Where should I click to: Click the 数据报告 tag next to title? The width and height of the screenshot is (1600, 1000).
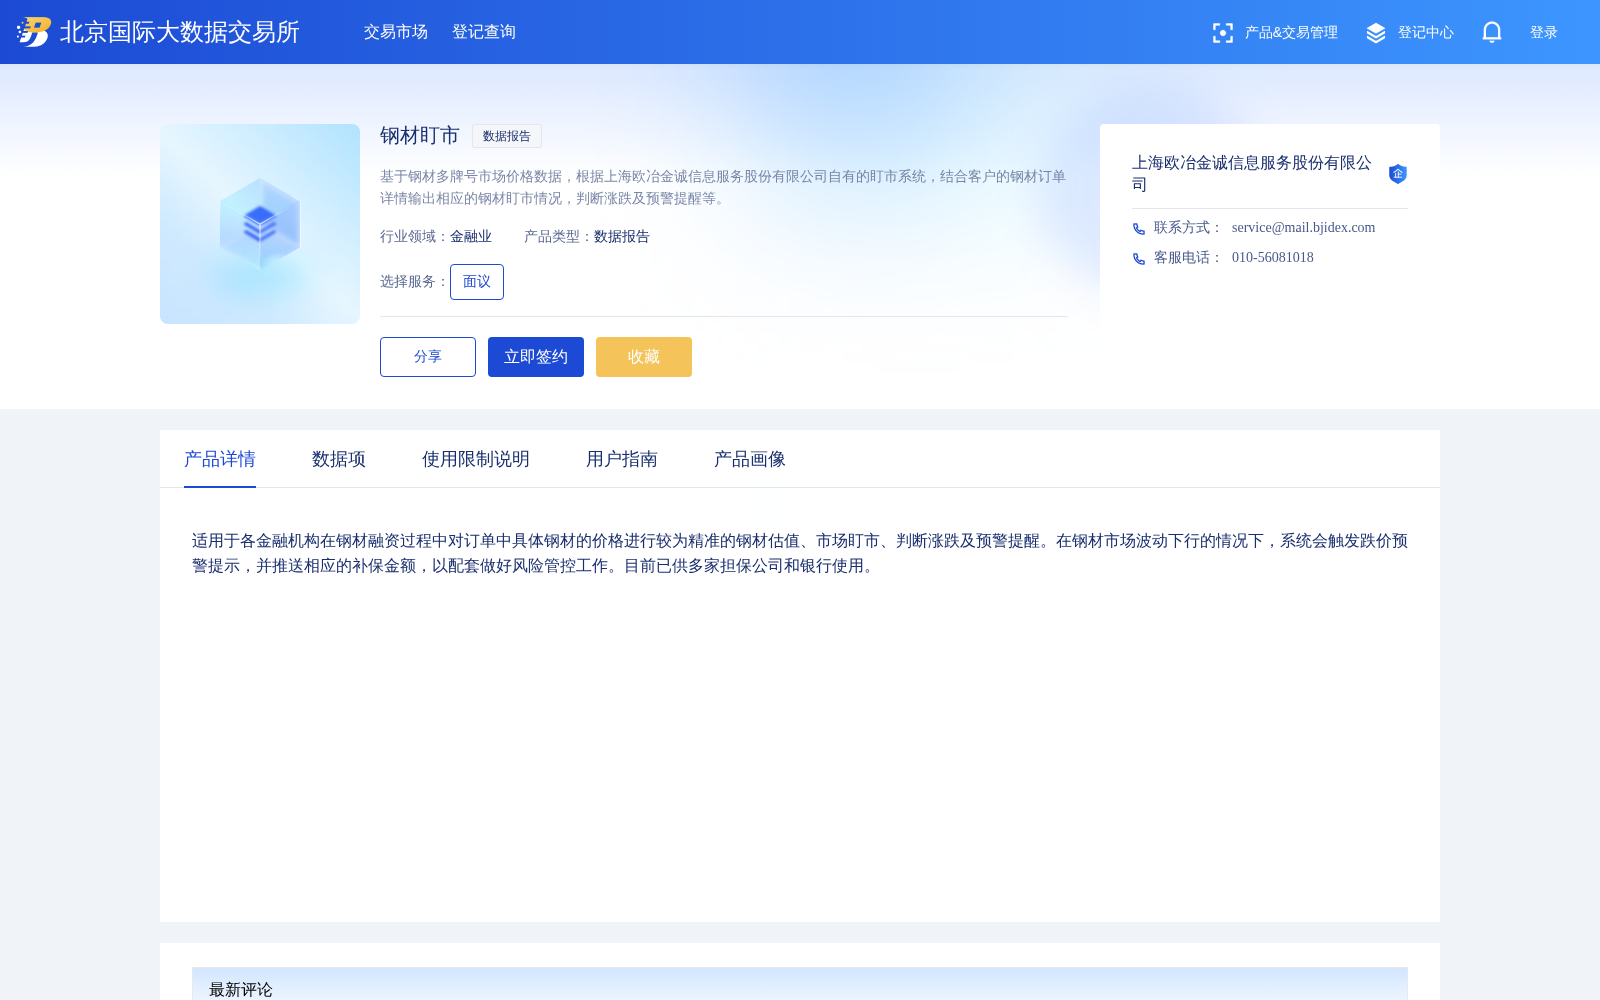[507, 136]
